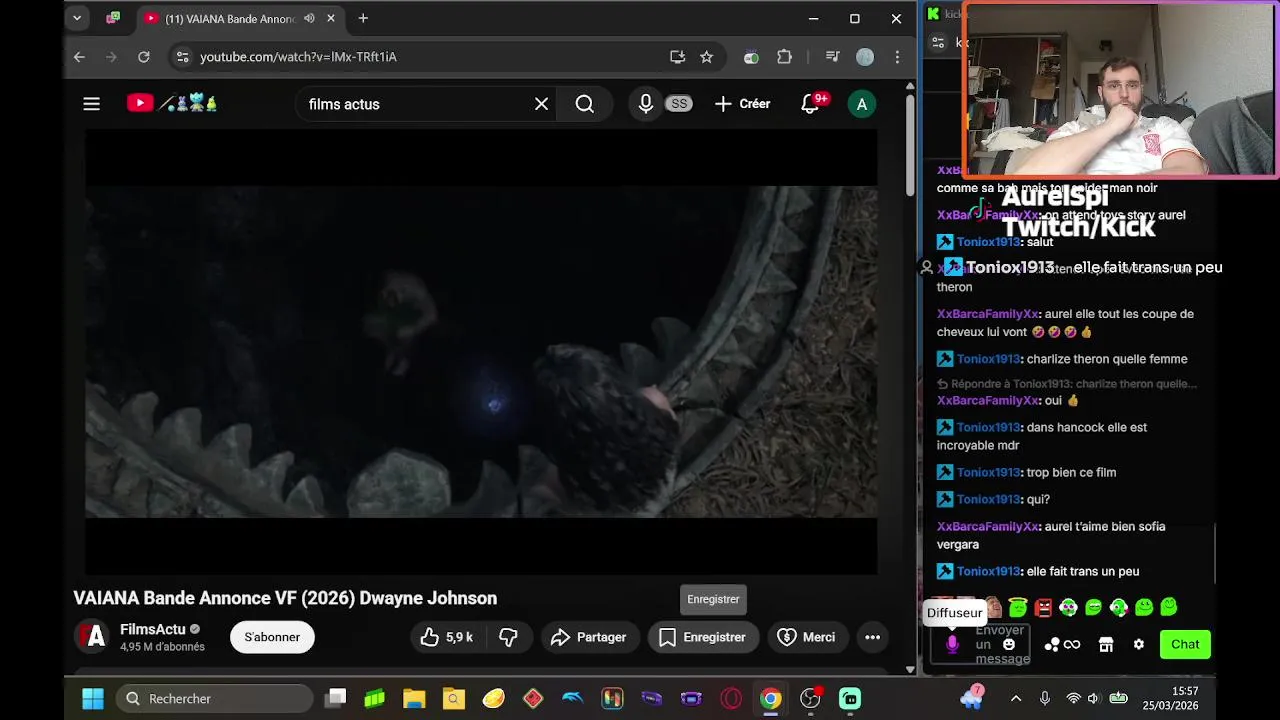The width and height of the screenshot is (1280, 720).
Task: Open Chrome media controls icon
Action: click(x=832, y=57)
